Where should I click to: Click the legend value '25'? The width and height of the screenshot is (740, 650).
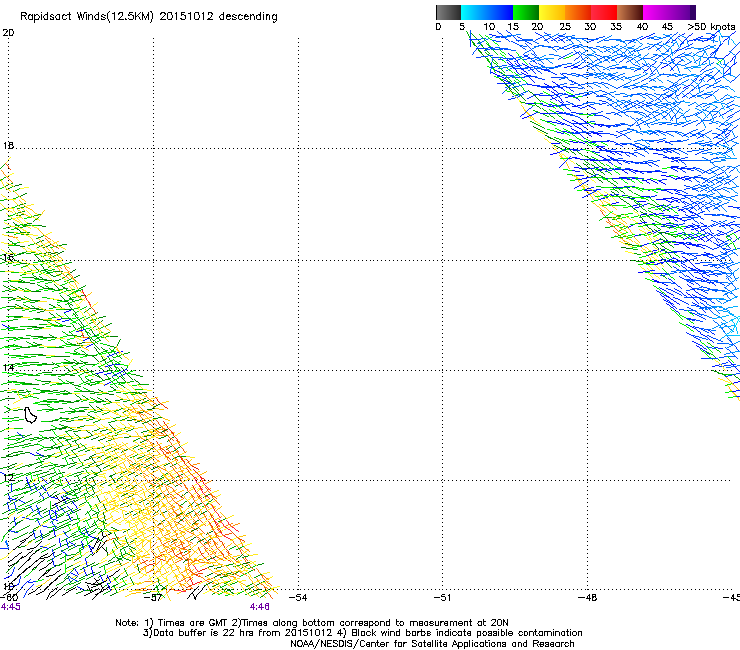point(565,27)
